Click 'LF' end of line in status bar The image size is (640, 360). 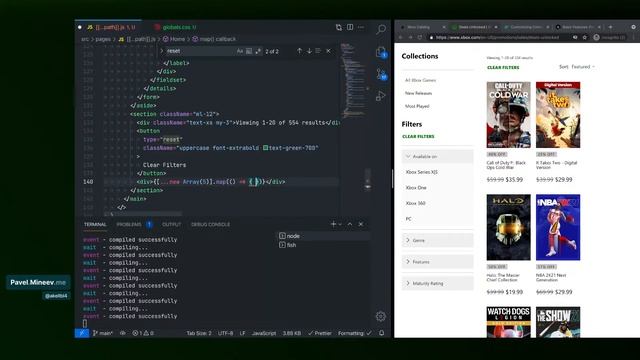tap(242, 333)
